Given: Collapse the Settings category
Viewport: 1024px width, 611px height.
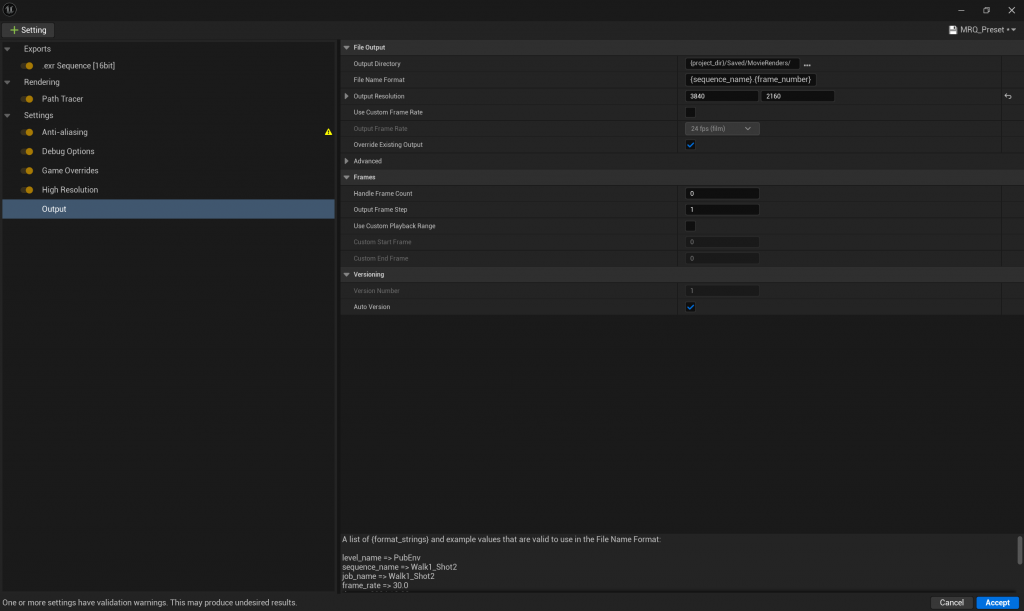Looking at the screenshot, I should [7, 116].
